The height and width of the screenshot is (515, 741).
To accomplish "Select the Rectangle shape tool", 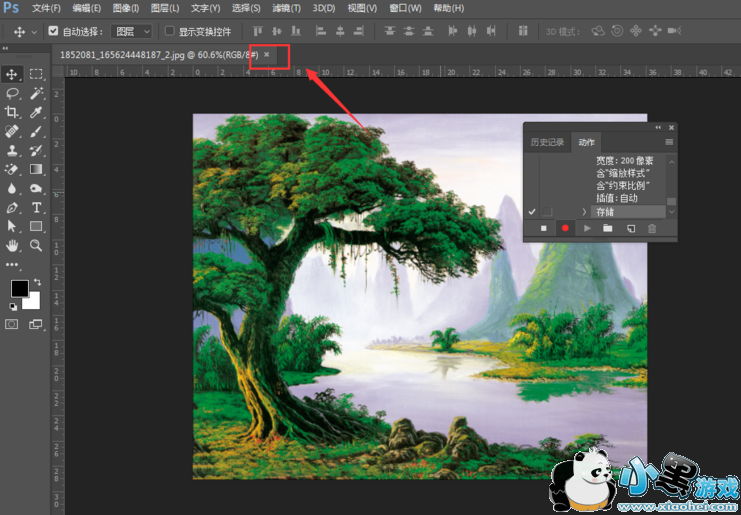I will pyautogui.click(x=36, y=226).
